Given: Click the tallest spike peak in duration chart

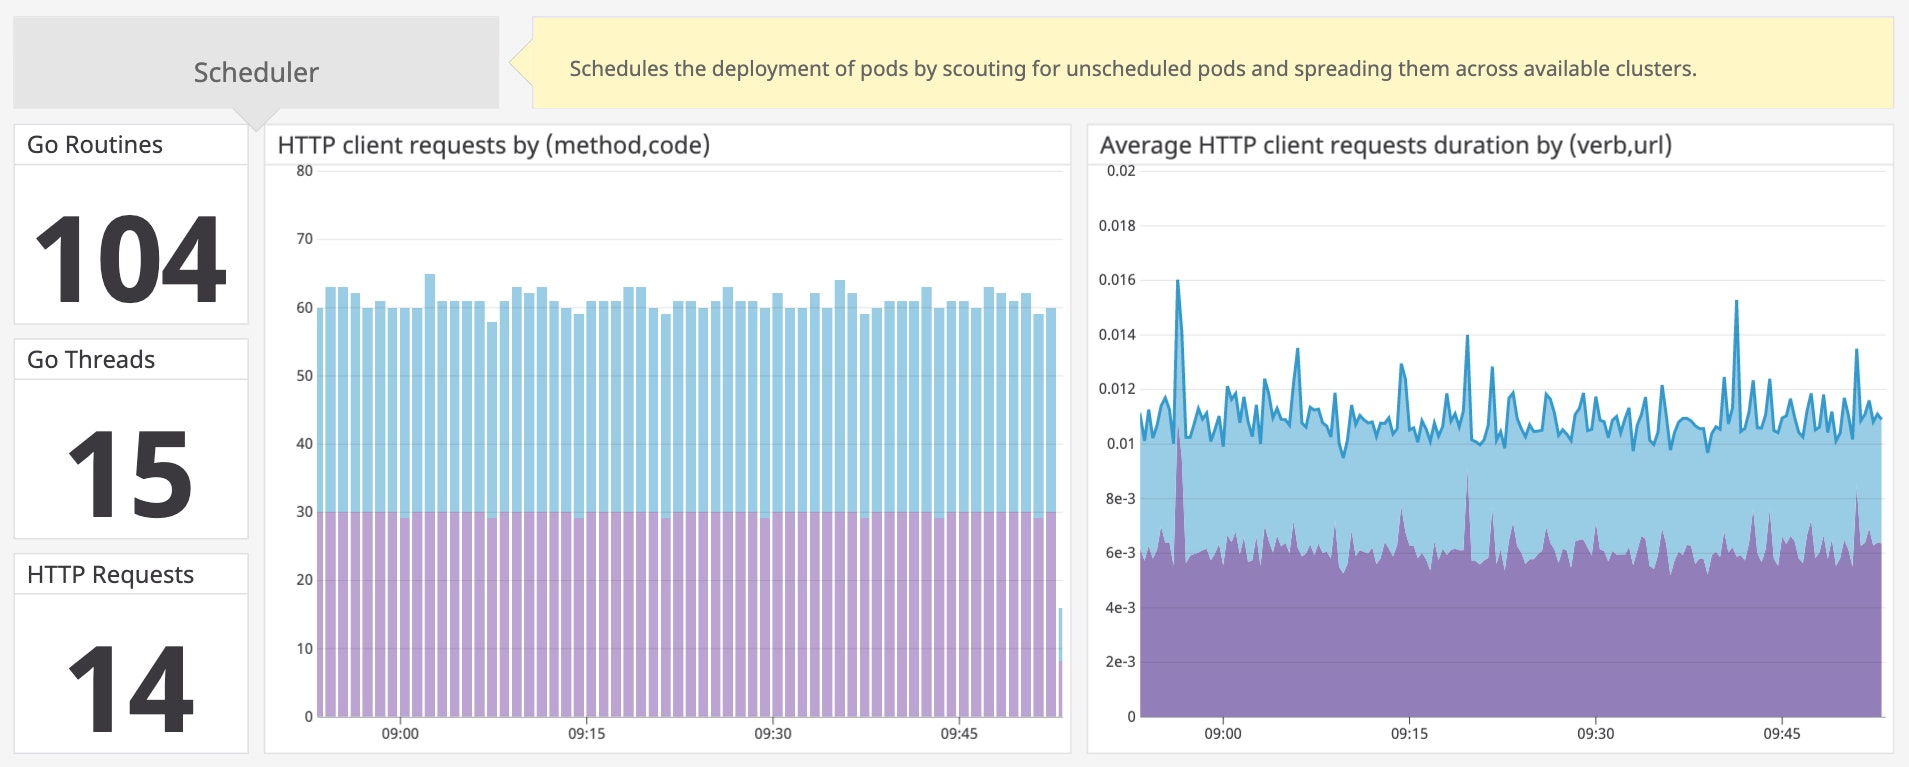Looking at the screenshot, I should coord(1178,282).
